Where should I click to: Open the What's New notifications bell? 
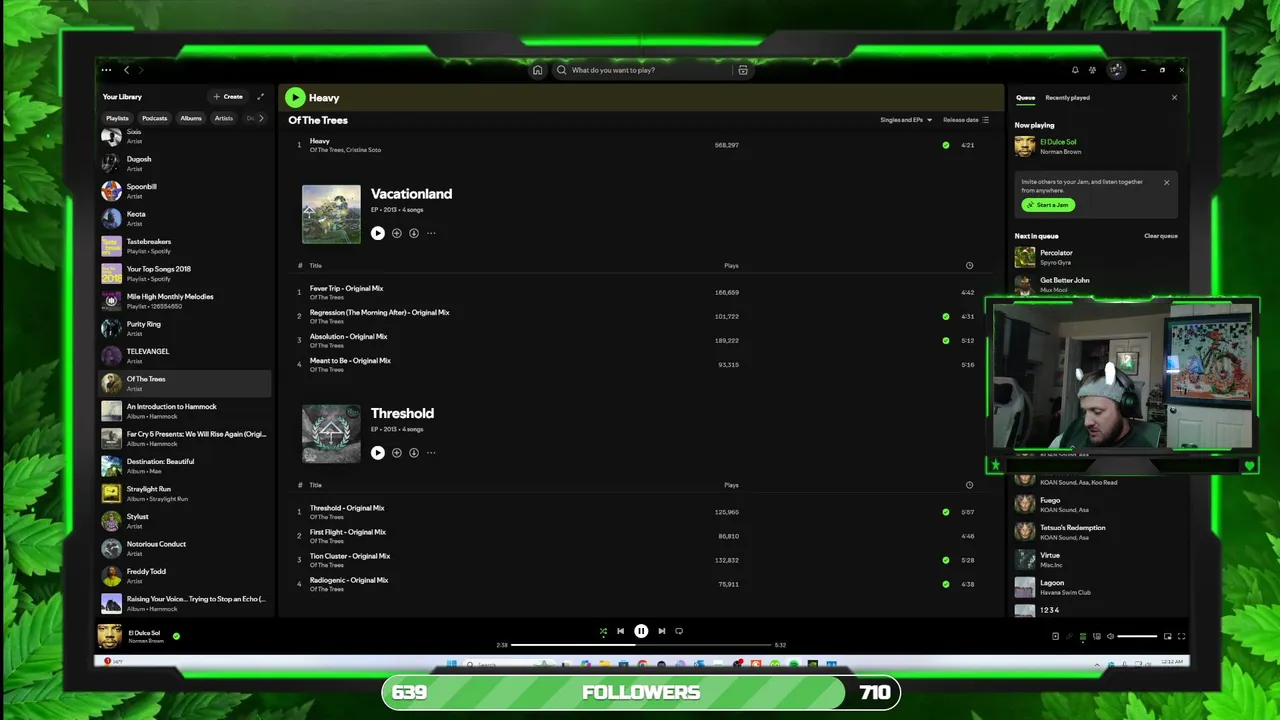[1075, 70]
